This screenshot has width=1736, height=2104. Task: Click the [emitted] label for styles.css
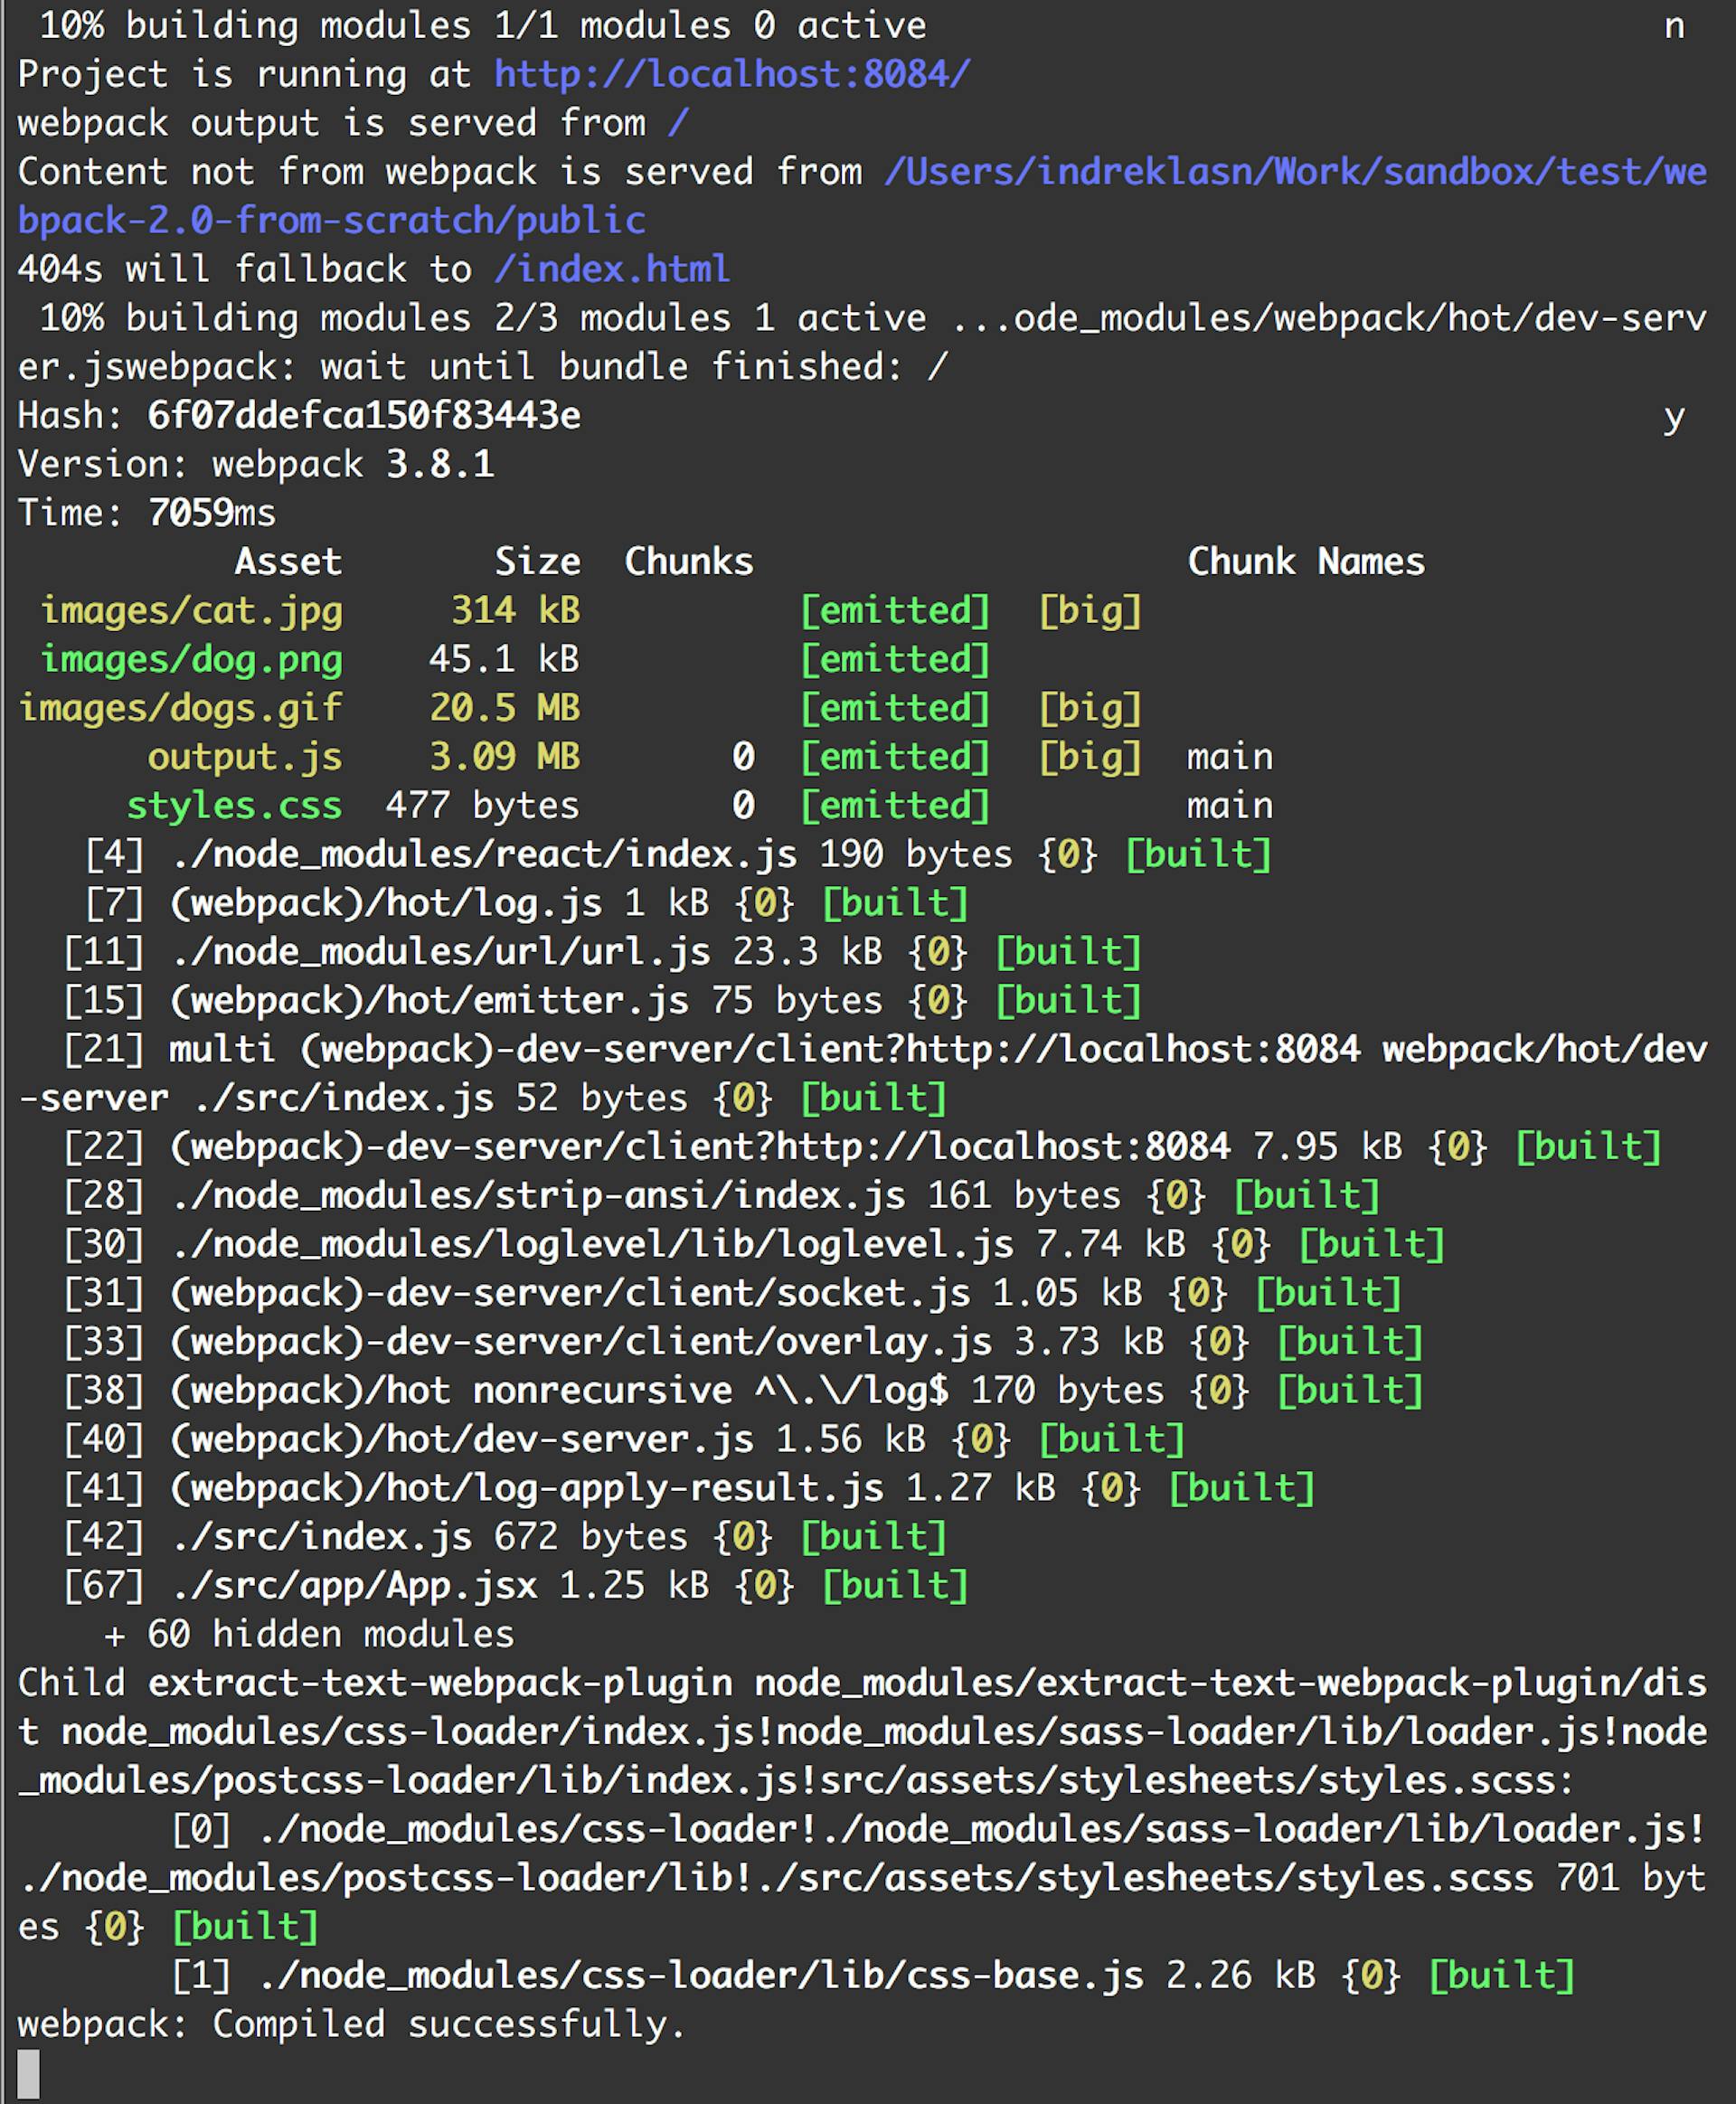point(895,805)
